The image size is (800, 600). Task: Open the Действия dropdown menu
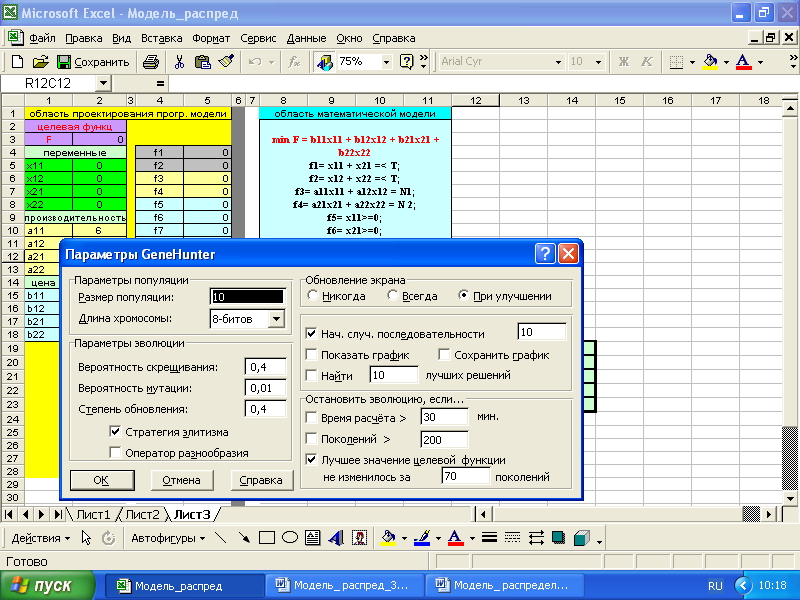(41, 538)
